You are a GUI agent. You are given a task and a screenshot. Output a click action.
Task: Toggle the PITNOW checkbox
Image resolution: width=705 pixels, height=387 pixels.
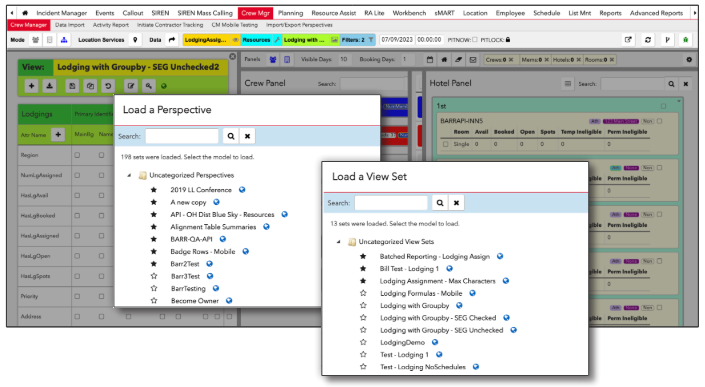475,40
